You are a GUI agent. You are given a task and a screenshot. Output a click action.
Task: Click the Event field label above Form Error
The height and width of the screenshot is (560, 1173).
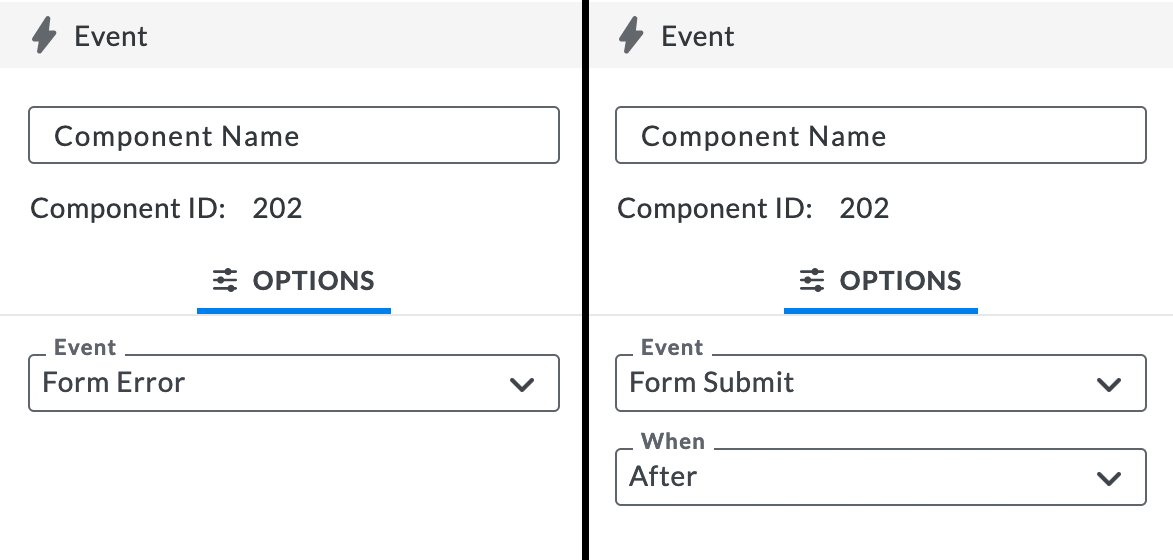click(x=85, y=348)
